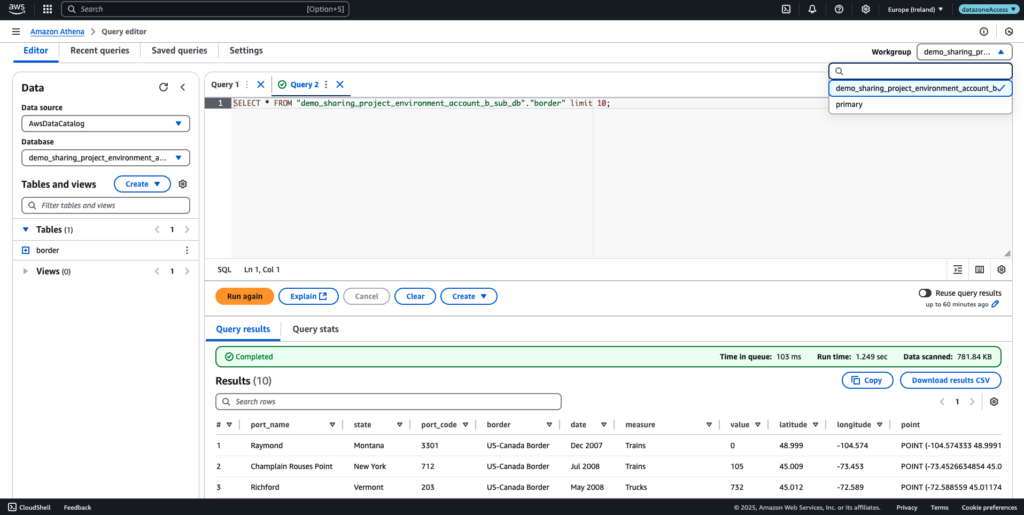
Task: Focus the AWS top search field
Action: (x=205, y=9)
